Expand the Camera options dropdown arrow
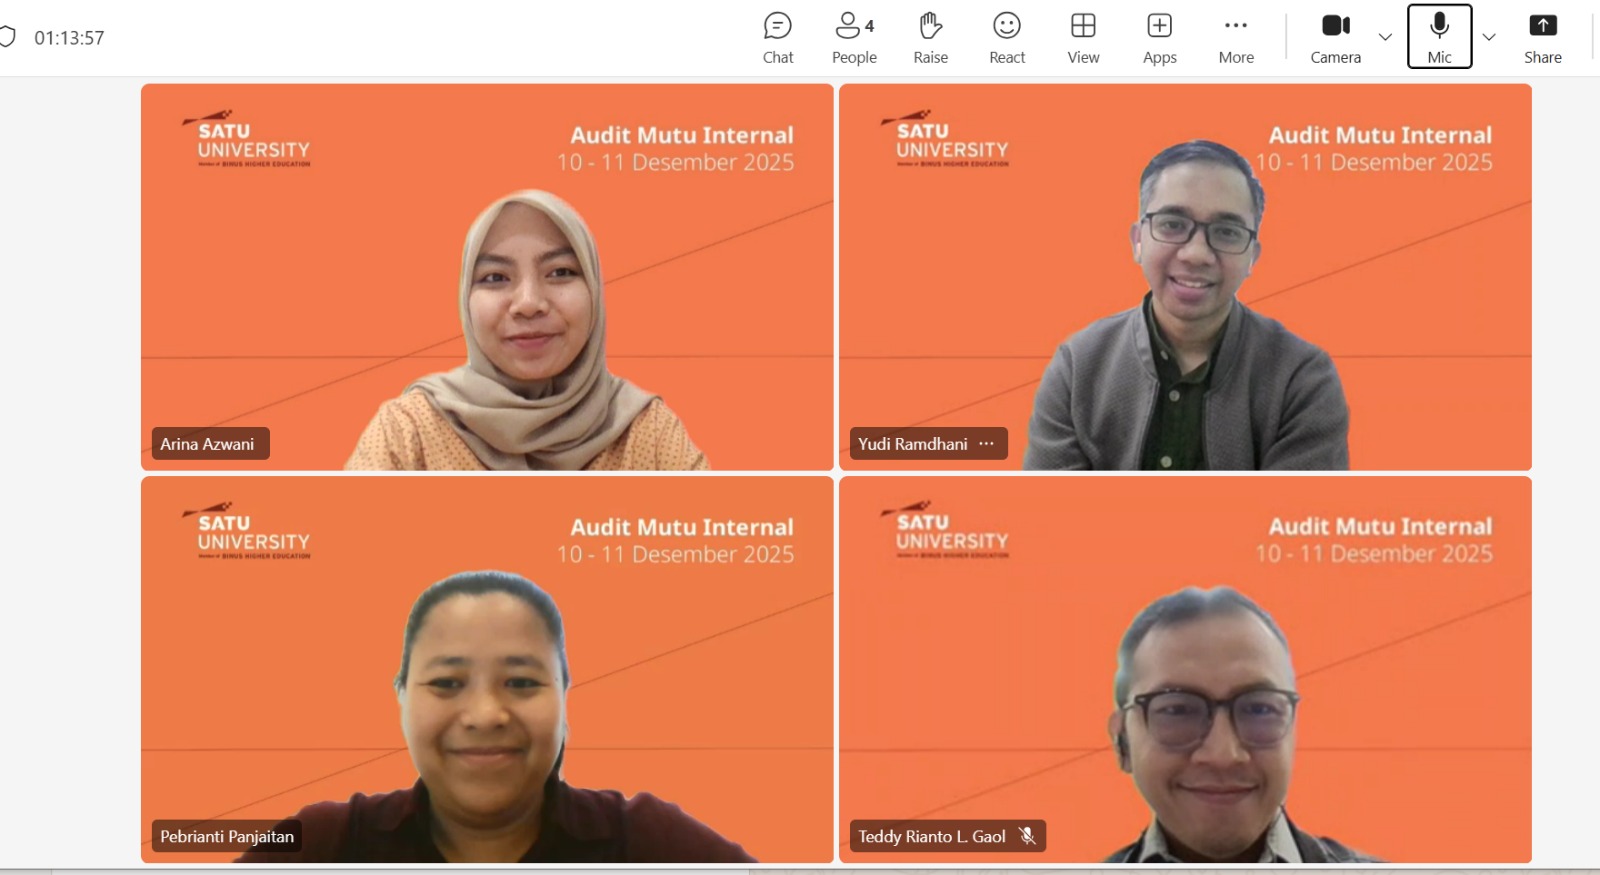 pyautogui.click(x=1385, y=37)
